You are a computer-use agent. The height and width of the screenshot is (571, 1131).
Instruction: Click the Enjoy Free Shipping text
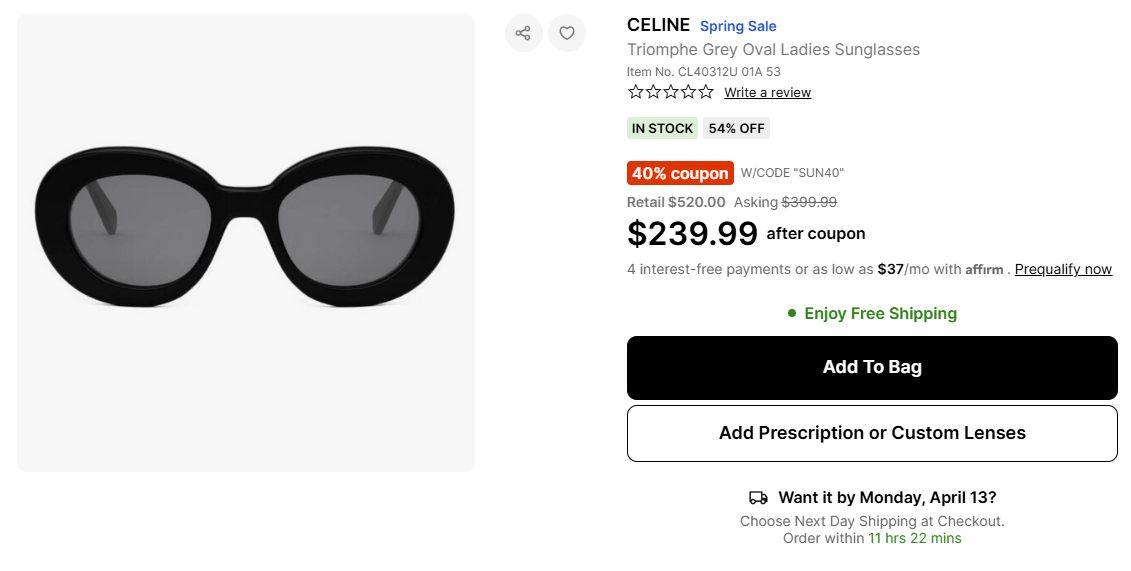pos(880,314)
